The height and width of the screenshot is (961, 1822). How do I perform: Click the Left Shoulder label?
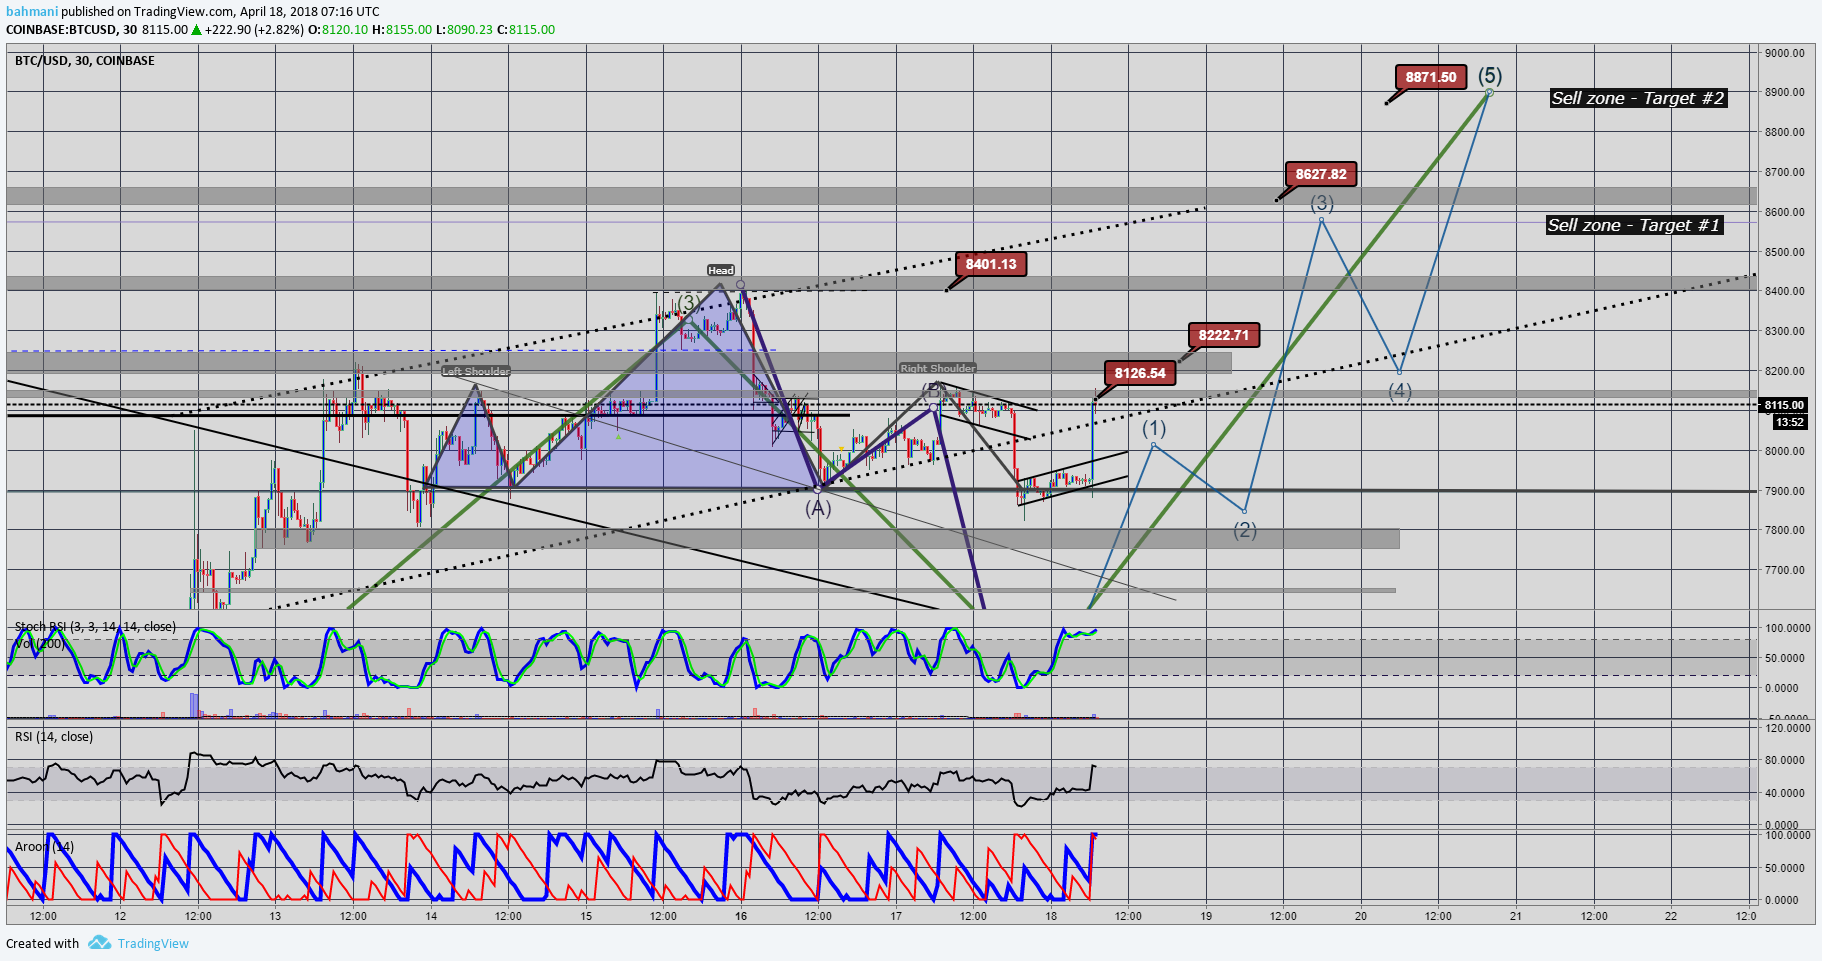[x=476, y=371]
